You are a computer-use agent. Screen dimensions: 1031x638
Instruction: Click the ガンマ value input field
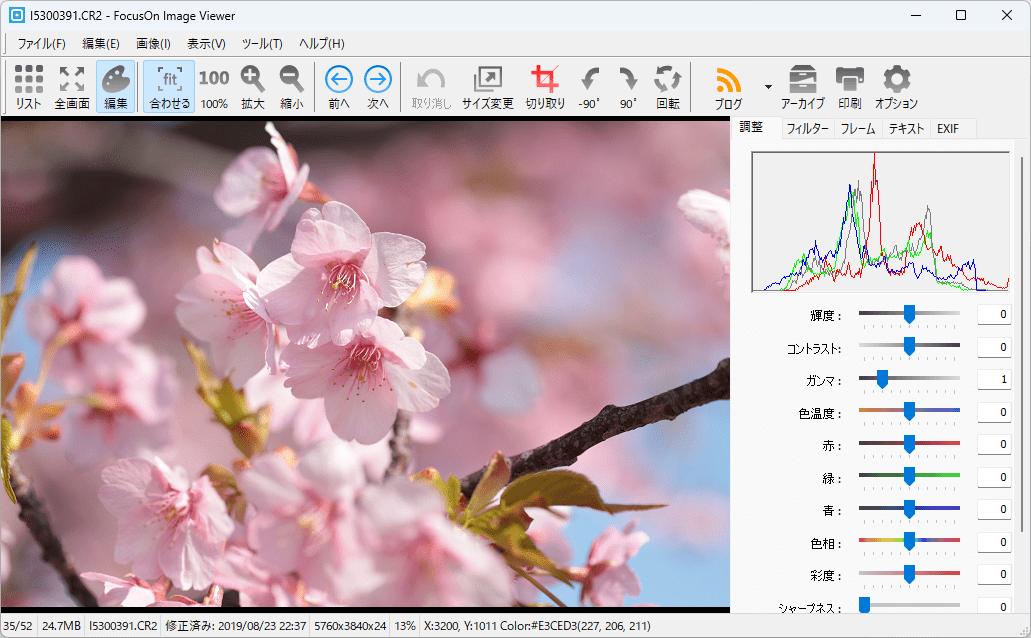click(x=993, y=380)
